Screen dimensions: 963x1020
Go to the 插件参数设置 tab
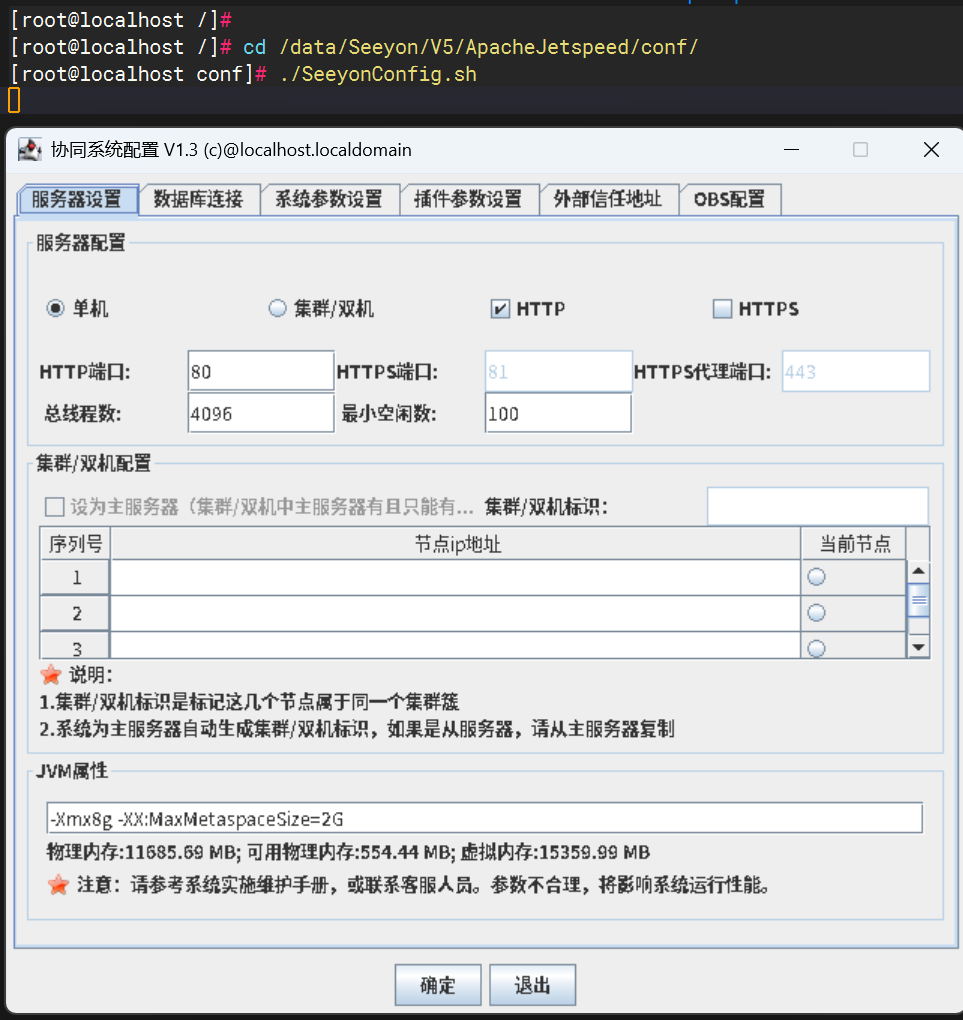click(468, 199)
